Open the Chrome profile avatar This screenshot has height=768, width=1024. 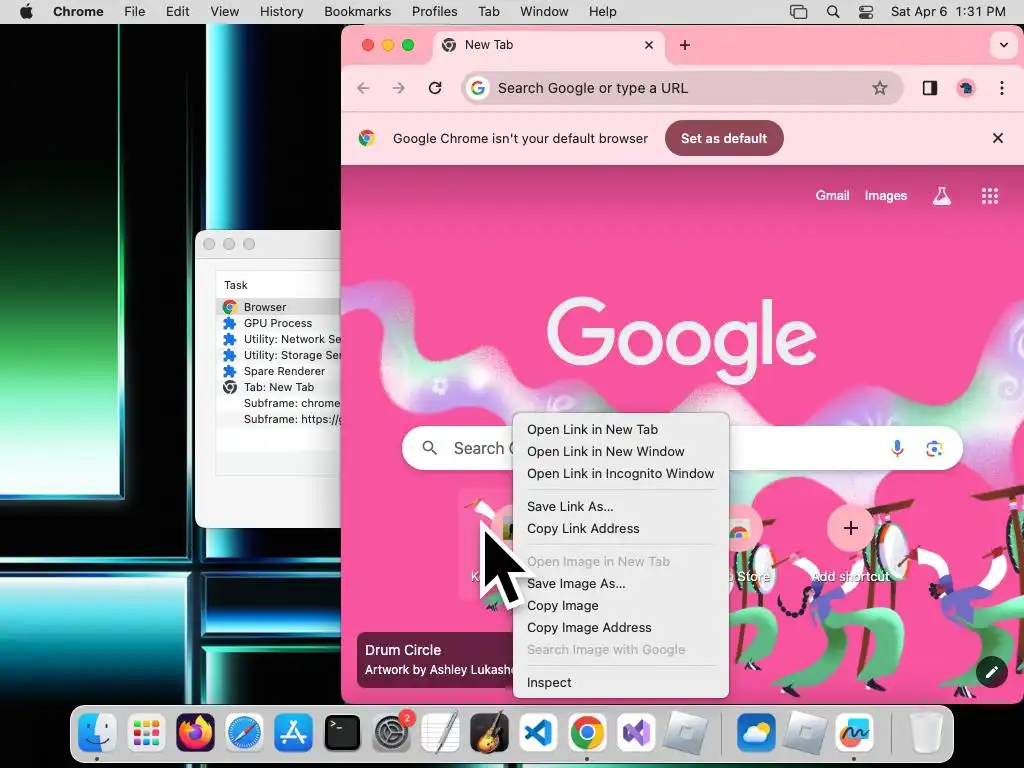966,88
